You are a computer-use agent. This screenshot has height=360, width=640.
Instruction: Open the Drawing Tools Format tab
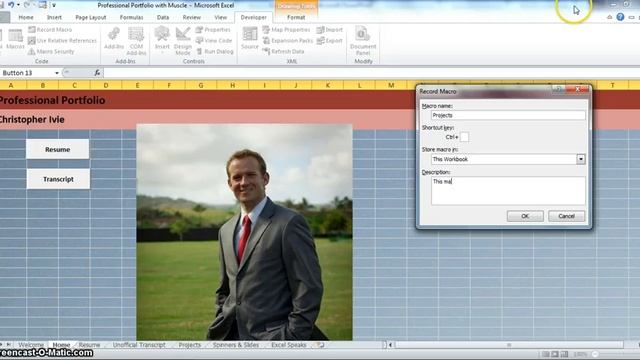(x=296, y=17)
